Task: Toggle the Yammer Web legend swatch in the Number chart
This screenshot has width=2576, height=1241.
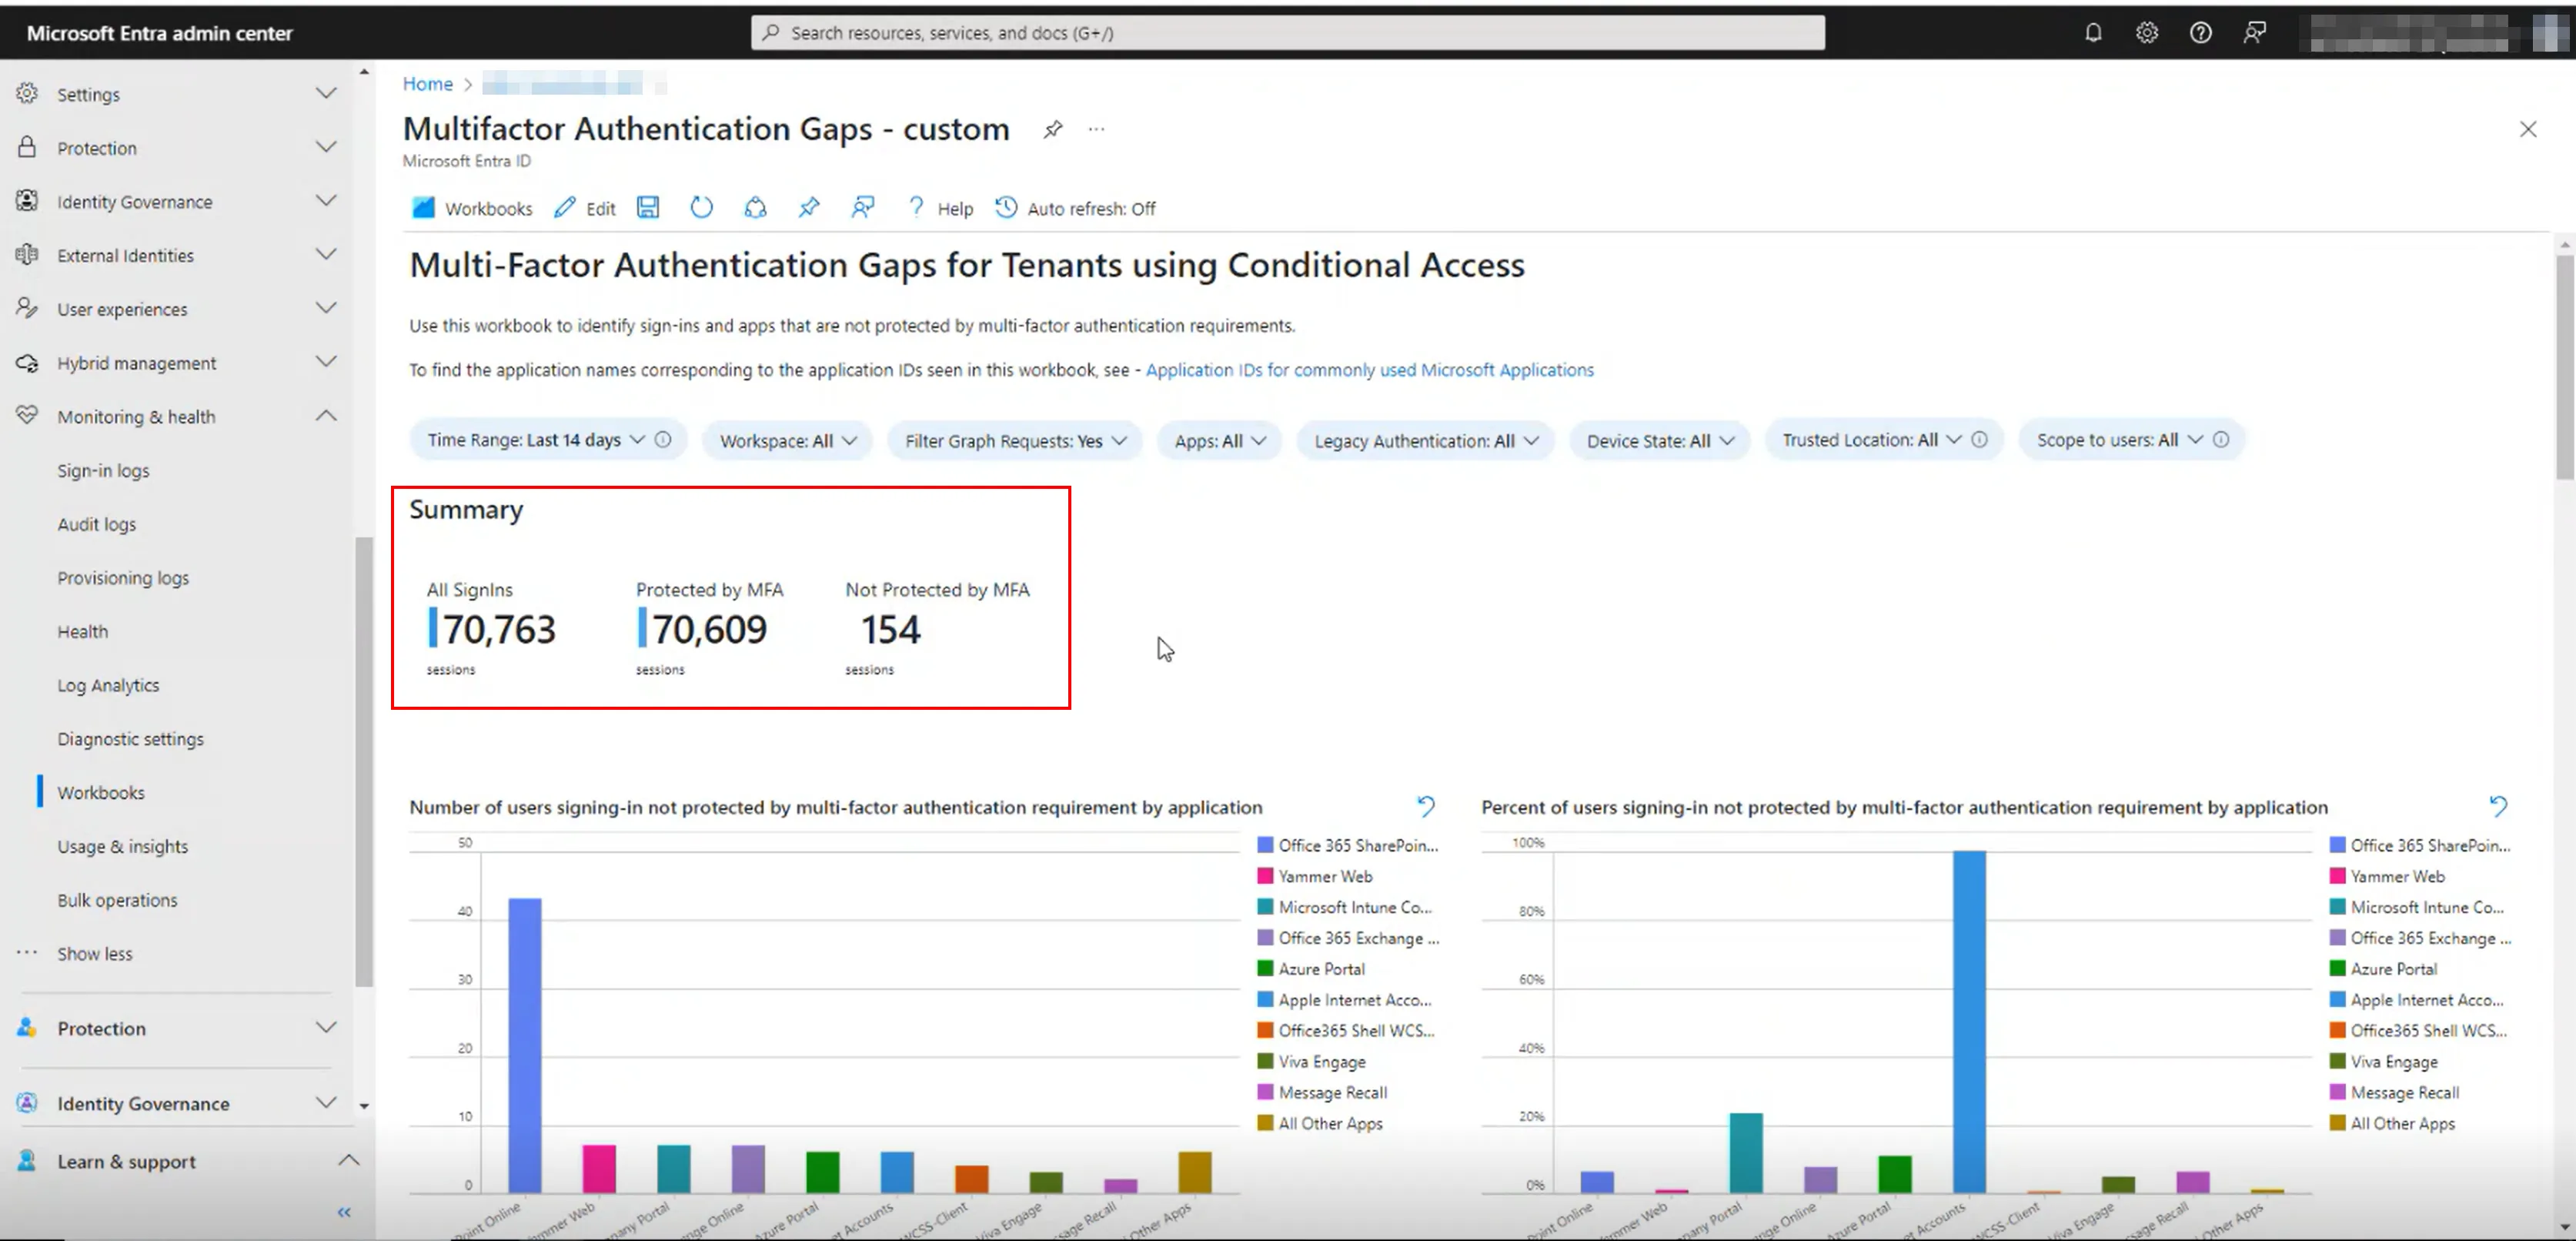Action: click(x=1265, y=876)
